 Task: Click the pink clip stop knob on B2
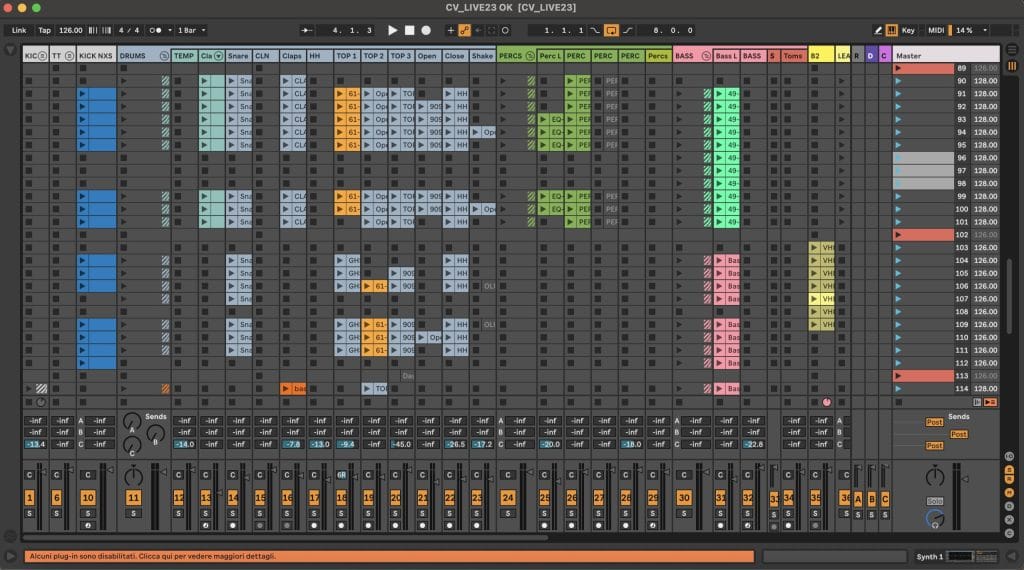tap(827, 402)
